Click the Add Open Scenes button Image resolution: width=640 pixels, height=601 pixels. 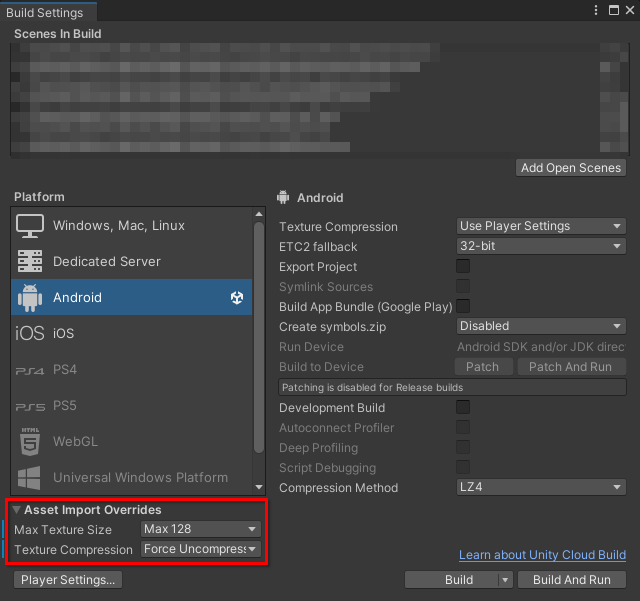tap(571, 168)
